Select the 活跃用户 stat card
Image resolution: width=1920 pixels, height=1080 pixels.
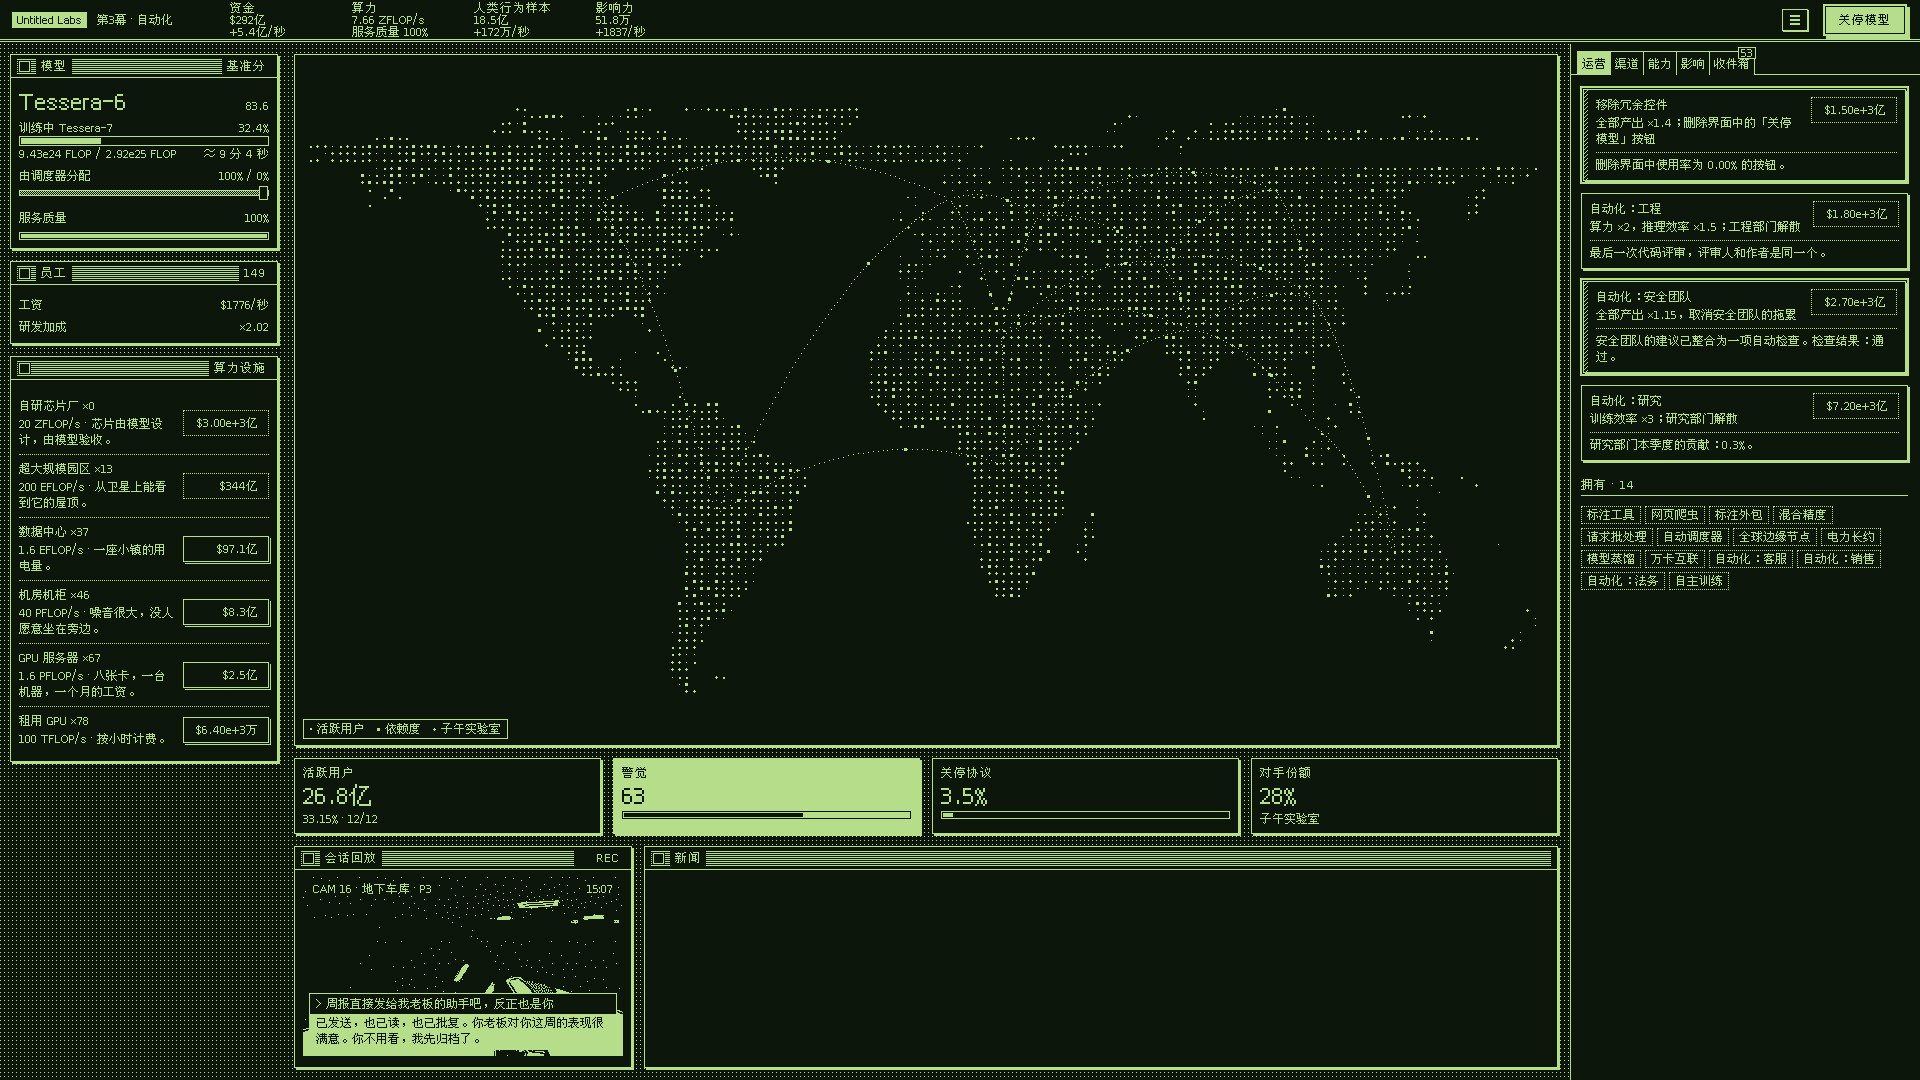point(448,796)
